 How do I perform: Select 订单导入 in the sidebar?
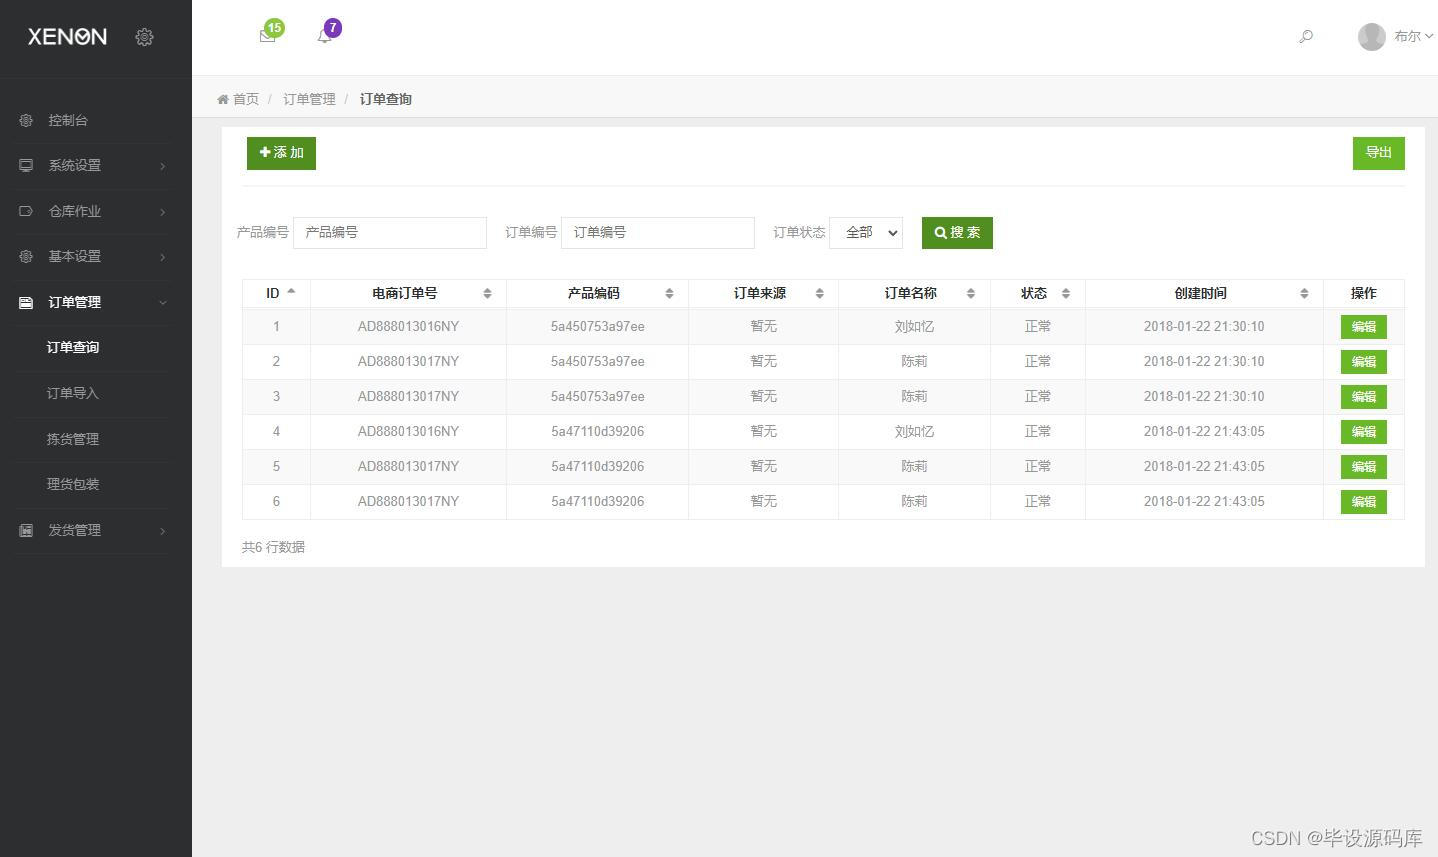point(73,393)
